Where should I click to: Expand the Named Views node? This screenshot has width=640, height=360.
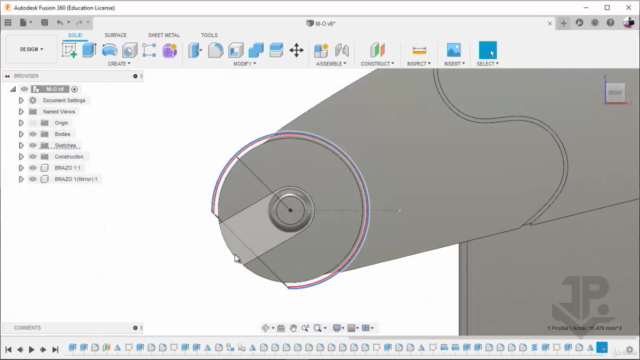(21, 111)
